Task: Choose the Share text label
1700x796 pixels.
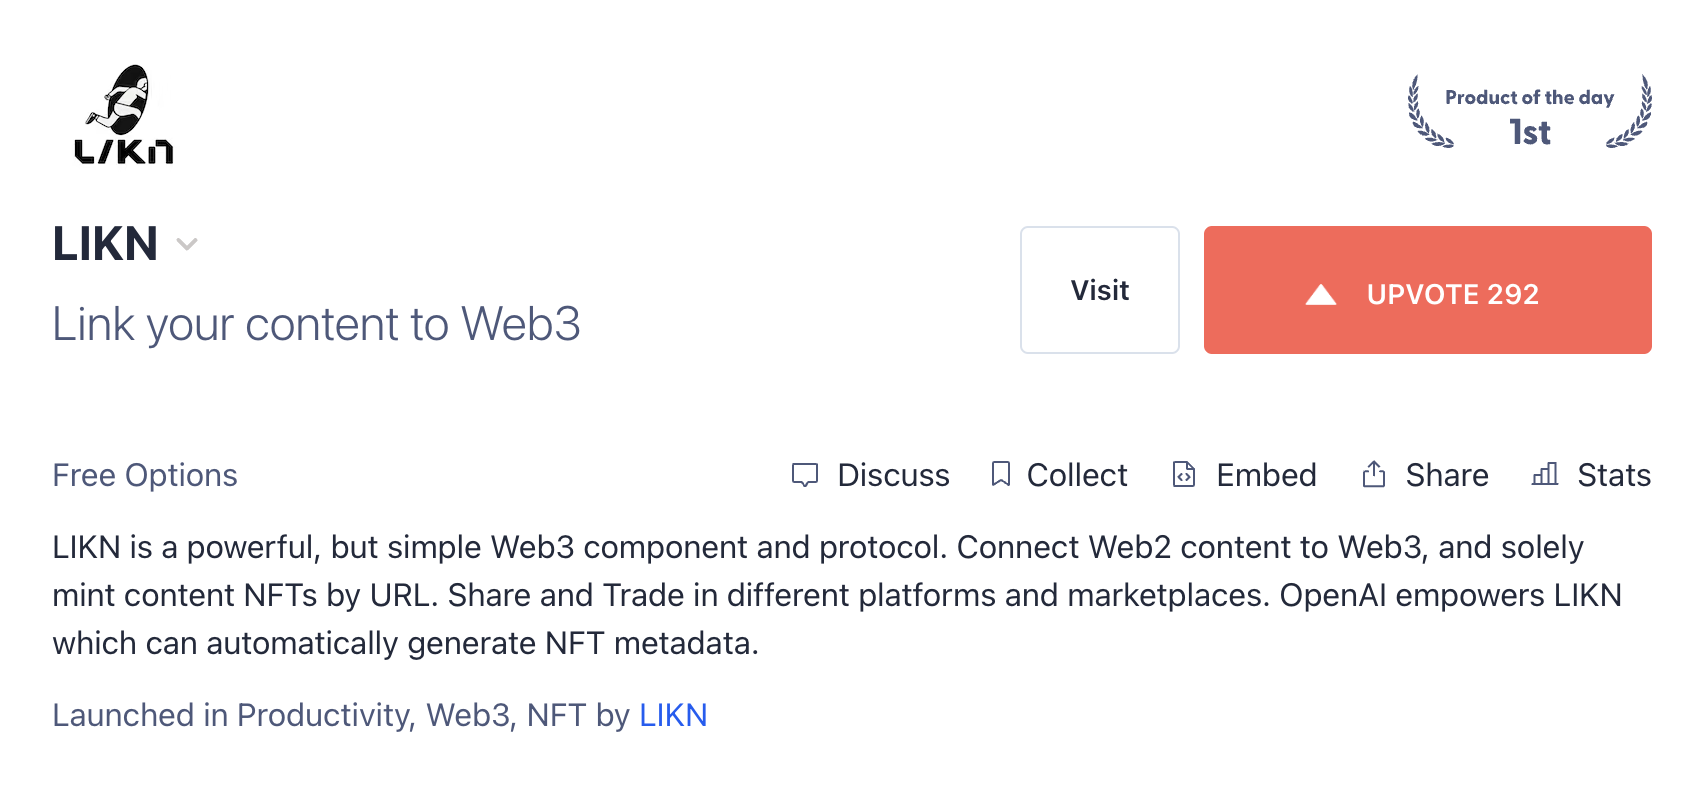Action: (1447, 475)
